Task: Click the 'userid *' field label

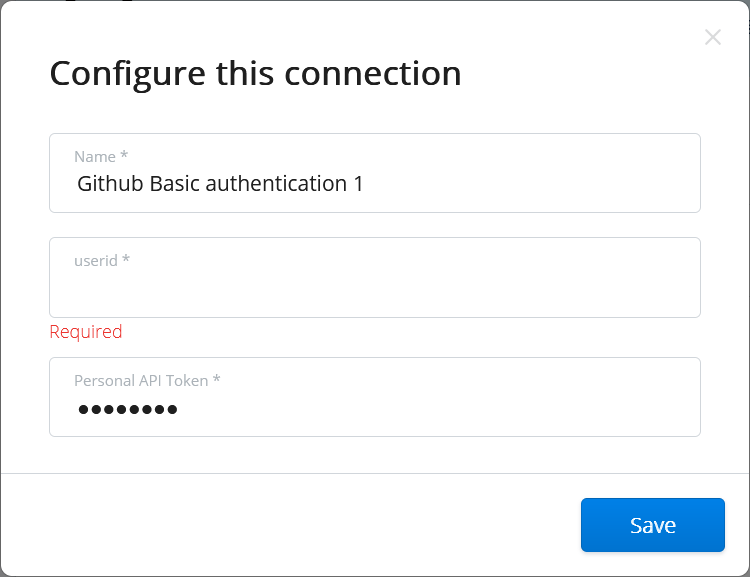Action: (x=102, y=261)
